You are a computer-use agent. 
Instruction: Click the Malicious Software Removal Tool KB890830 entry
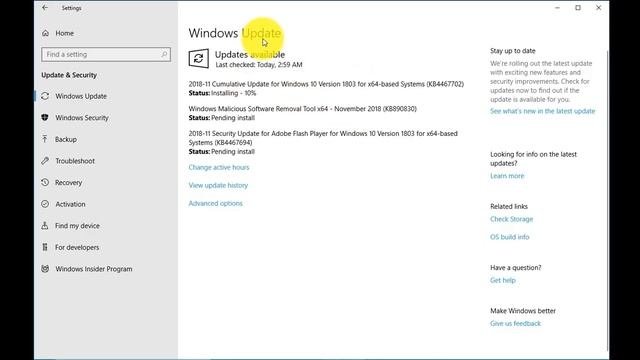click(302, 109)
